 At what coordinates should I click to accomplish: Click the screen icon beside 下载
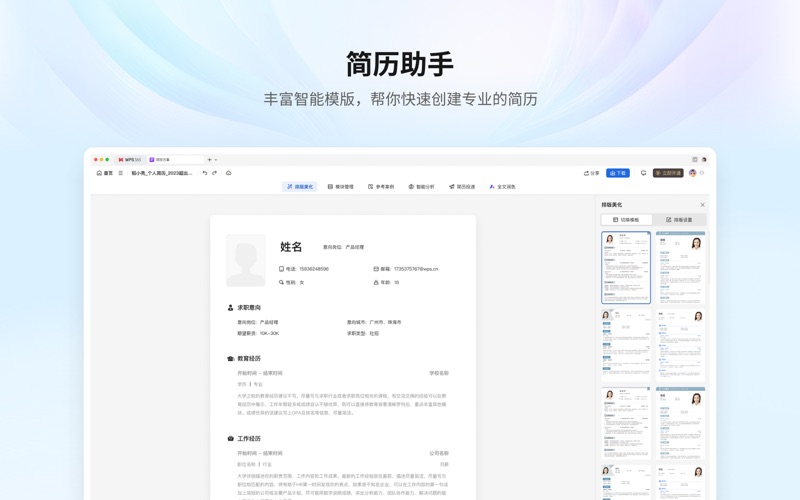[x=643, y=173]
